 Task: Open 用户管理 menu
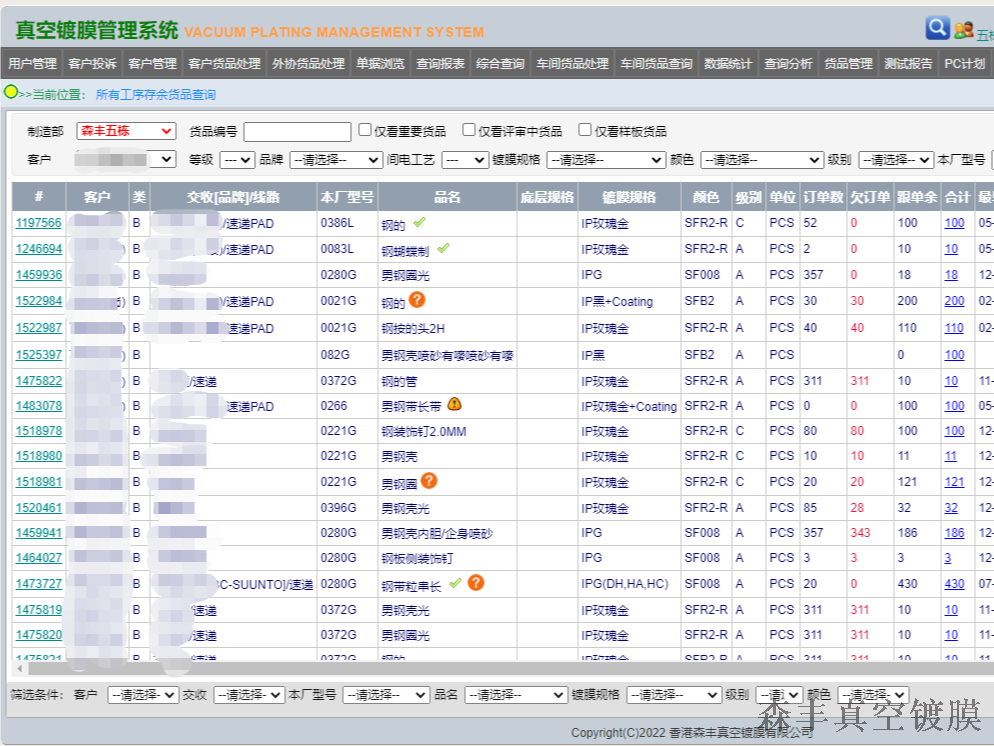(32, 63)
